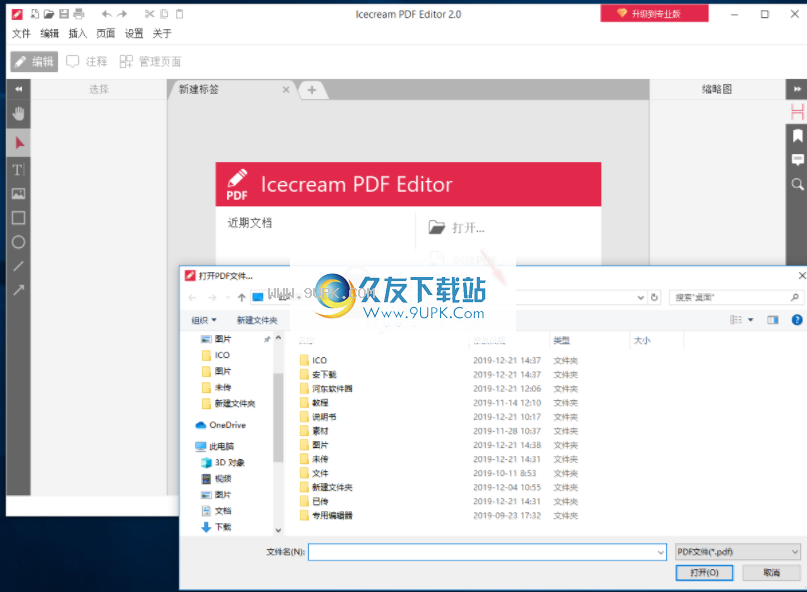Open the PDF文件(*.pdf) file type dropdown
This screenshot has width=807, height=592.
[738, 552]
